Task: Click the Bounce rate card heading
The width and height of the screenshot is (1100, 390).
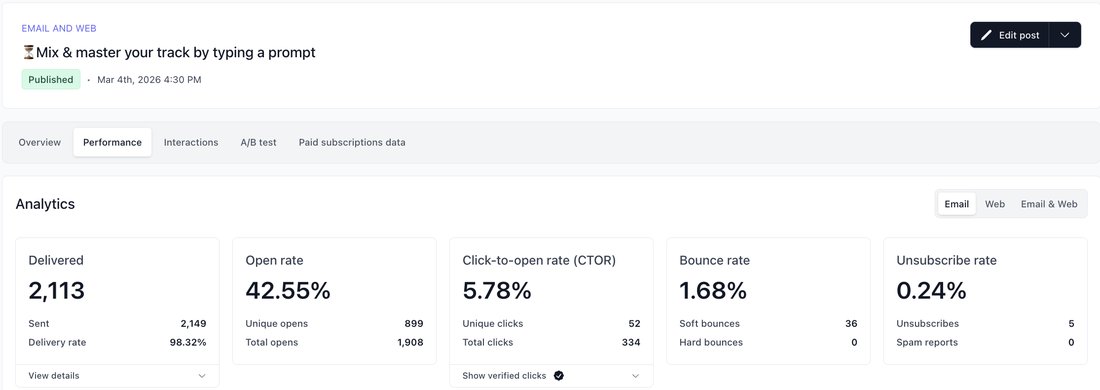Action: tap(714, 260)
